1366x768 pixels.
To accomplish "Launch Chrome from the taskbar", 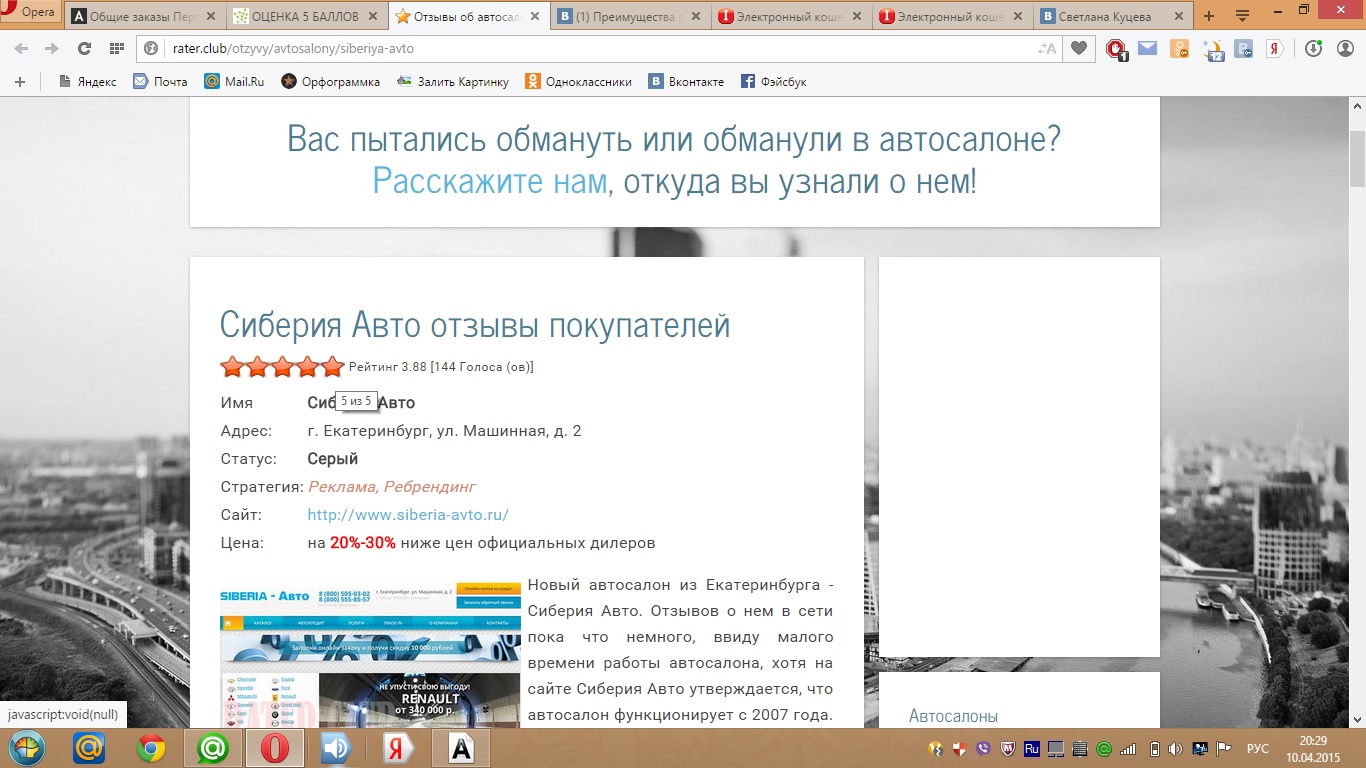I will click(x=151, y=748).
